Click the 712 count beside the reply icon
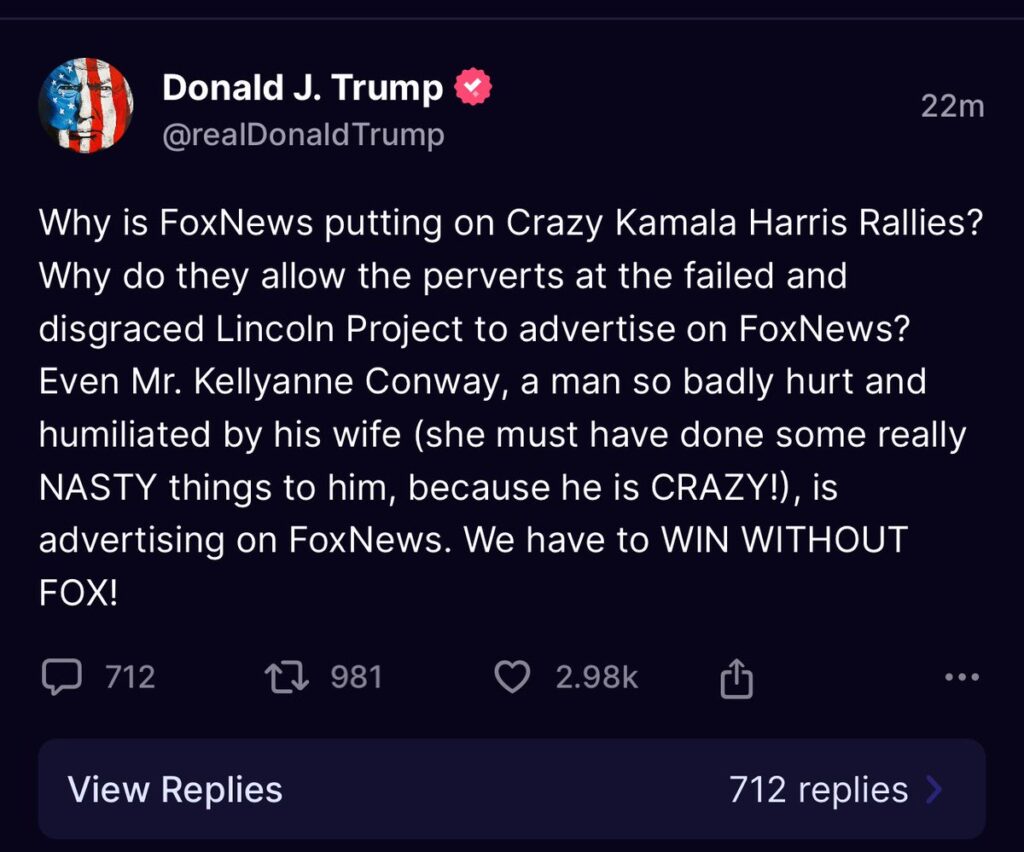Image resolution: width=1024 pixels, height=852 pixels. coord(131,677)
